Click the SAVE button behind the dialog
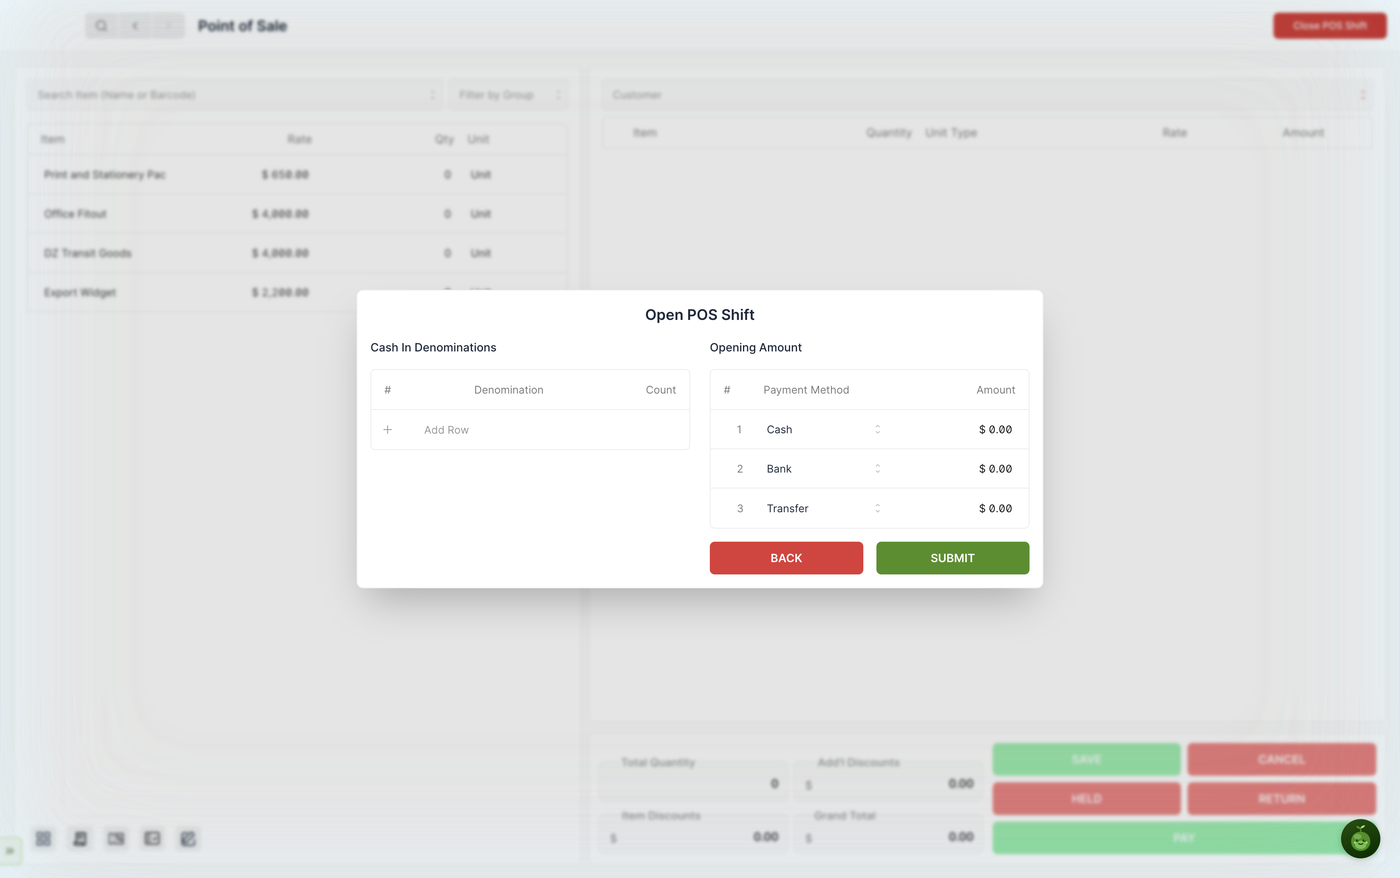1400x878 pixels. click(x=1087, y=759)
